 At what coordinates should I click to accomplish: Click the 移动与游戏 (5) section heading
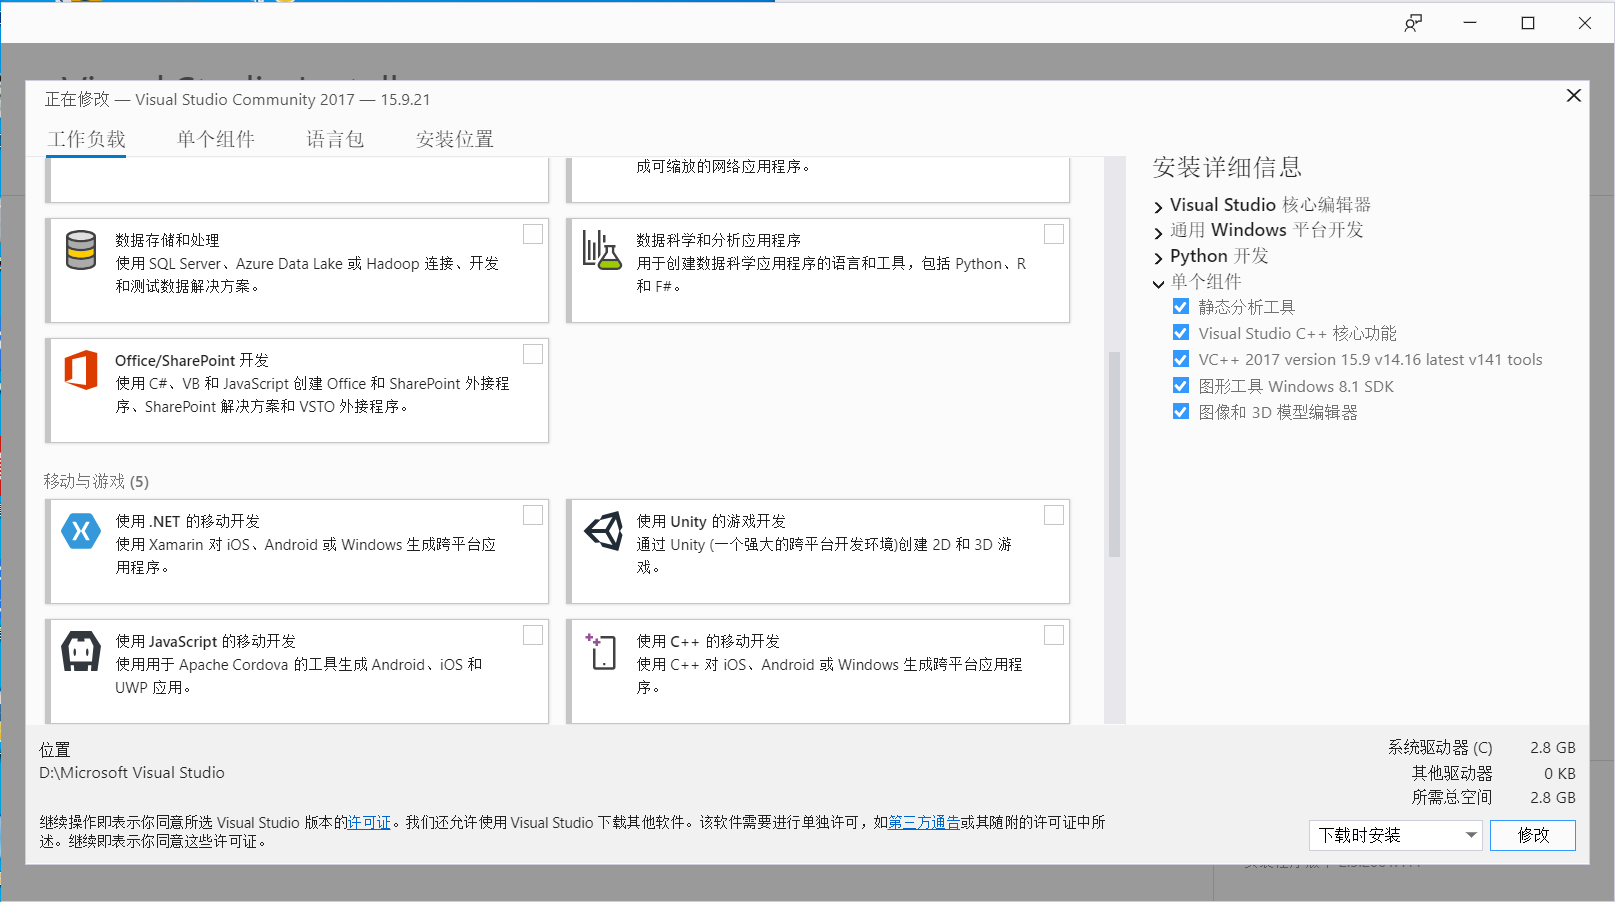pyautogui.click(x=96, y=481)
